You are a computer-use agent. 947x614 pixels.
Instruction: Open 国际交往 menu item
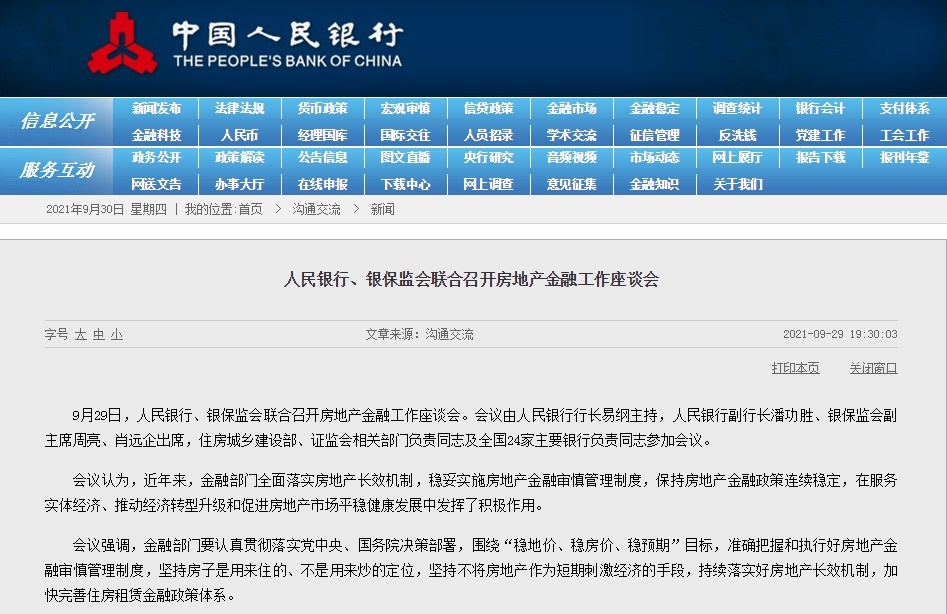(x=405, y=135)
